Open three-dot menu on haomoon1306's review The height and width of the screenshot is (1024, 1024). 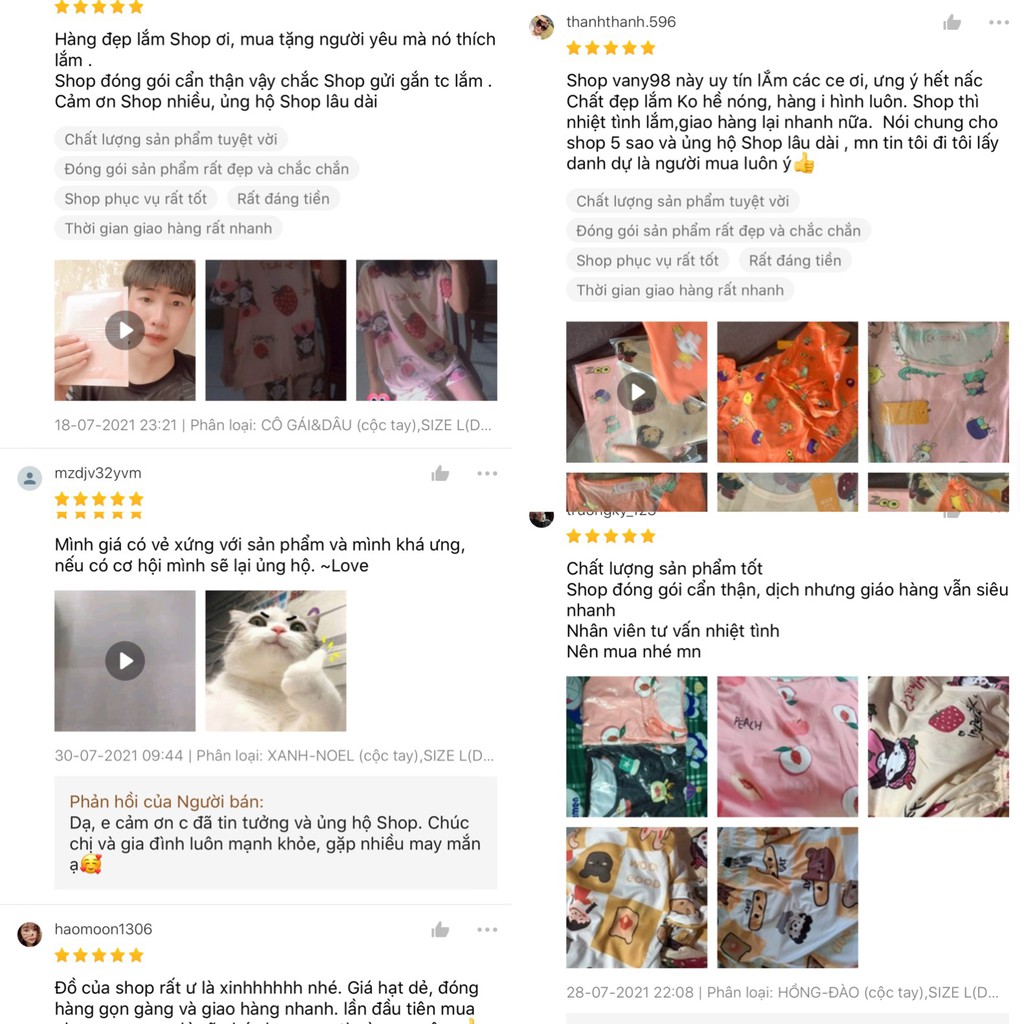(487, 929)
